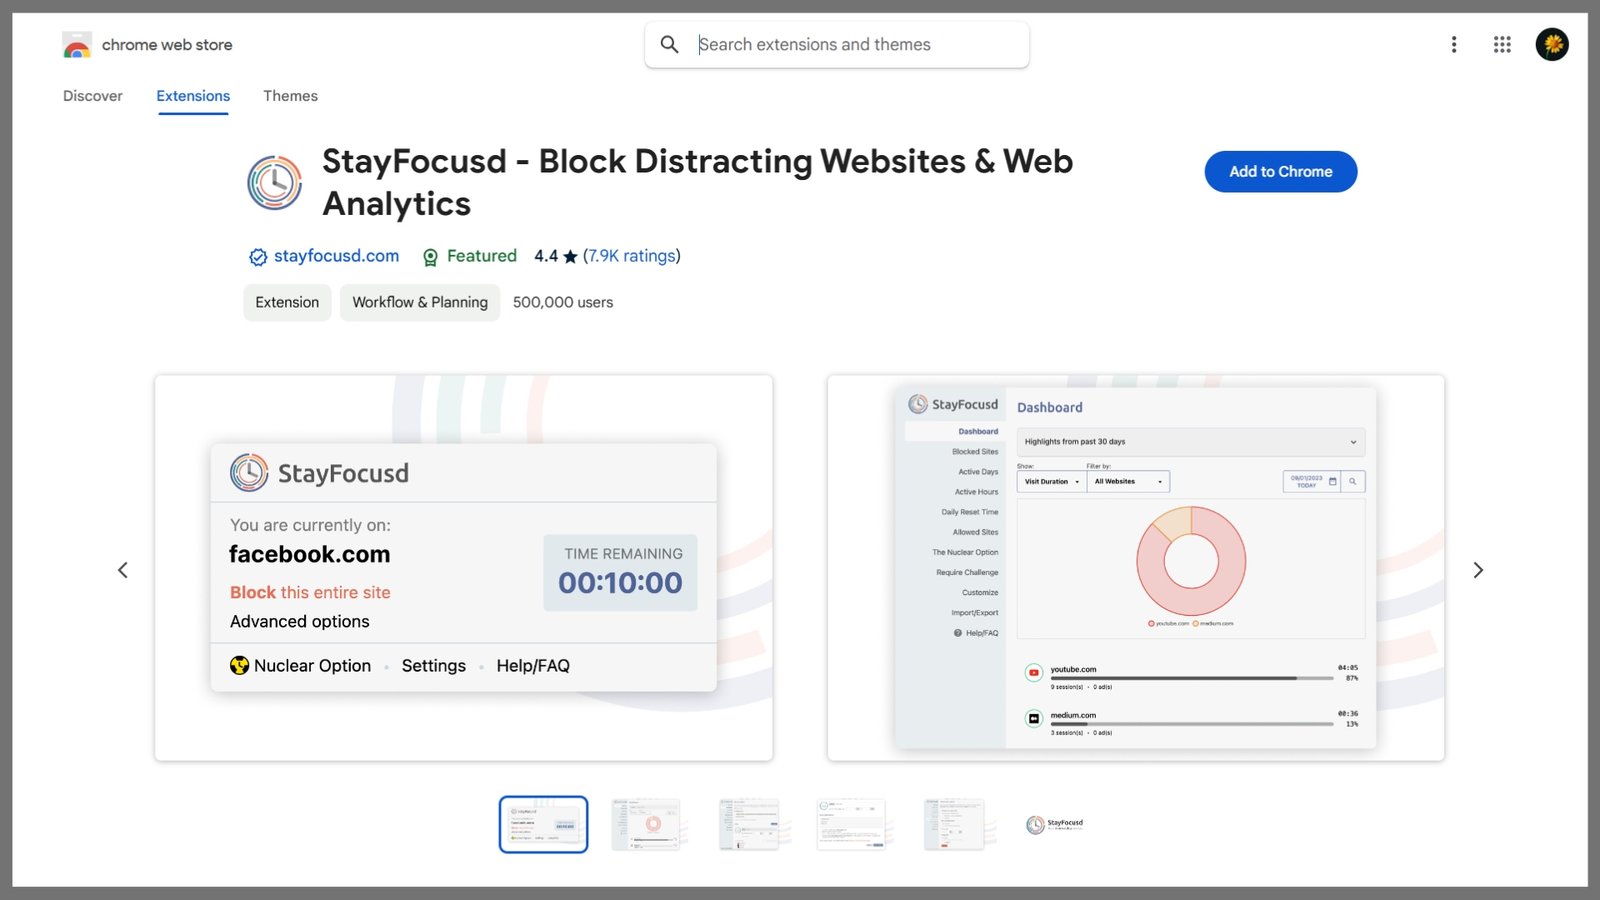Focus the Search extensions and themes field
Image resolution: width=1600 pixels, height=900 pixels.
click(x=837, y=45)
